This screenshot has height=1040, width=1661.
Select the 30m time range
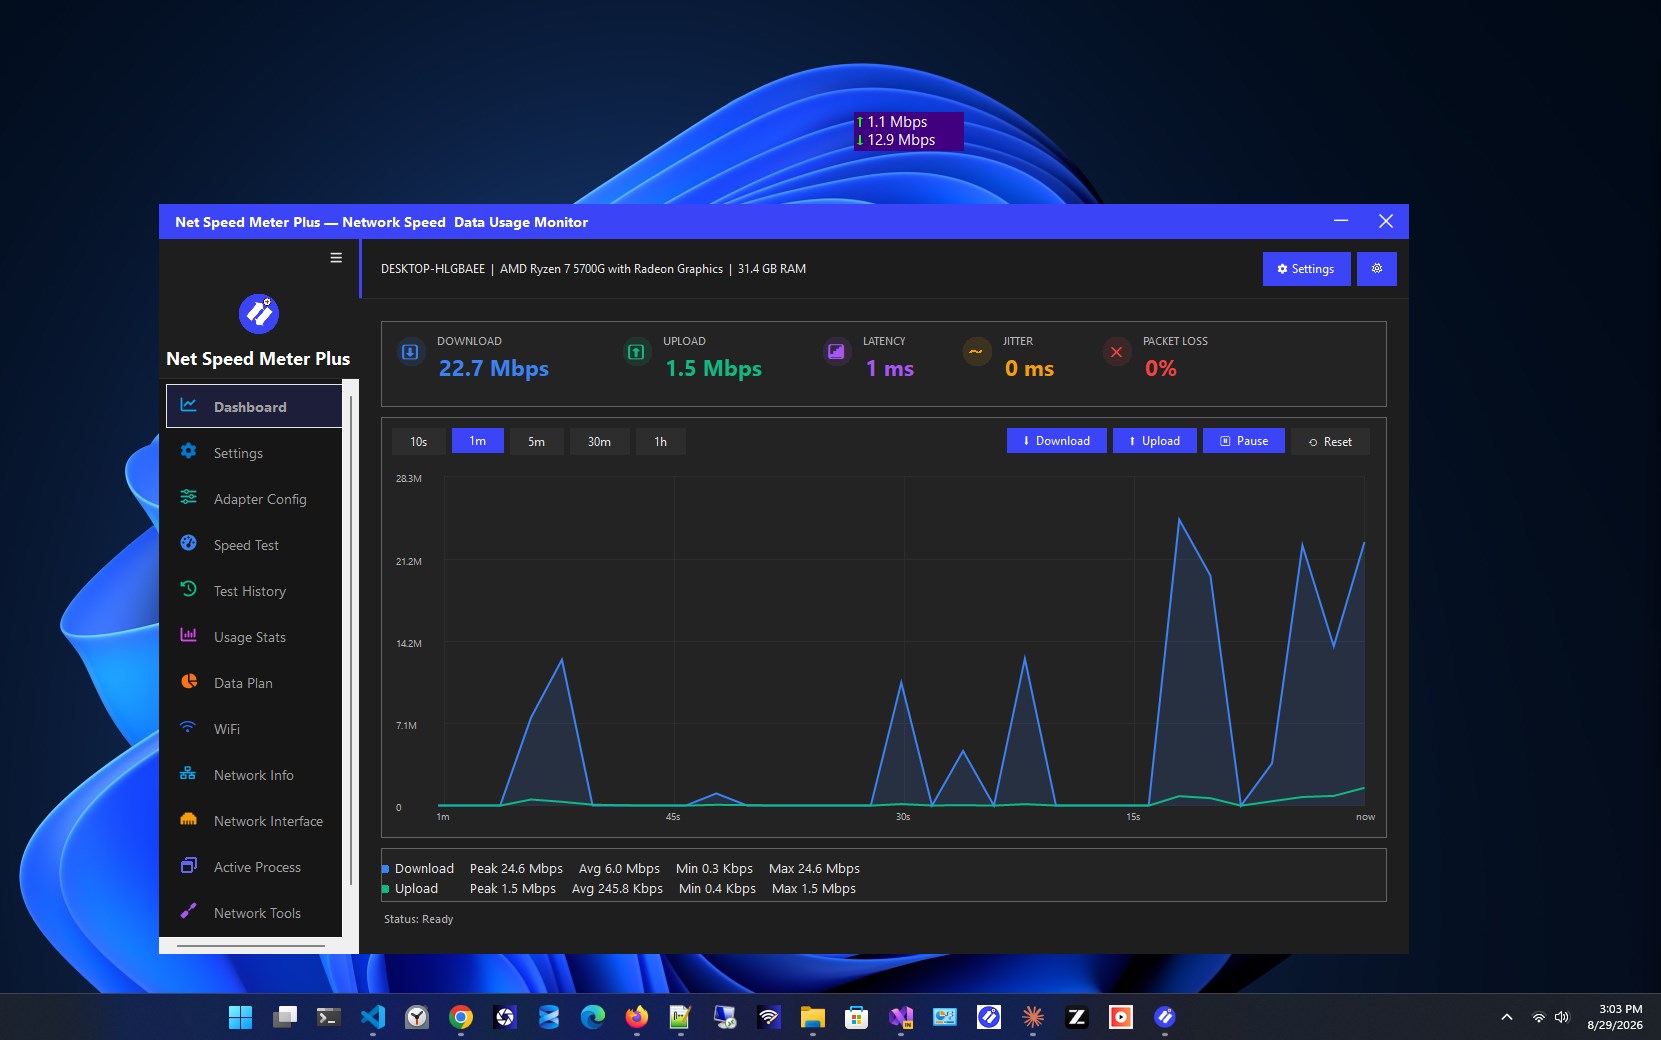(599, 441)
